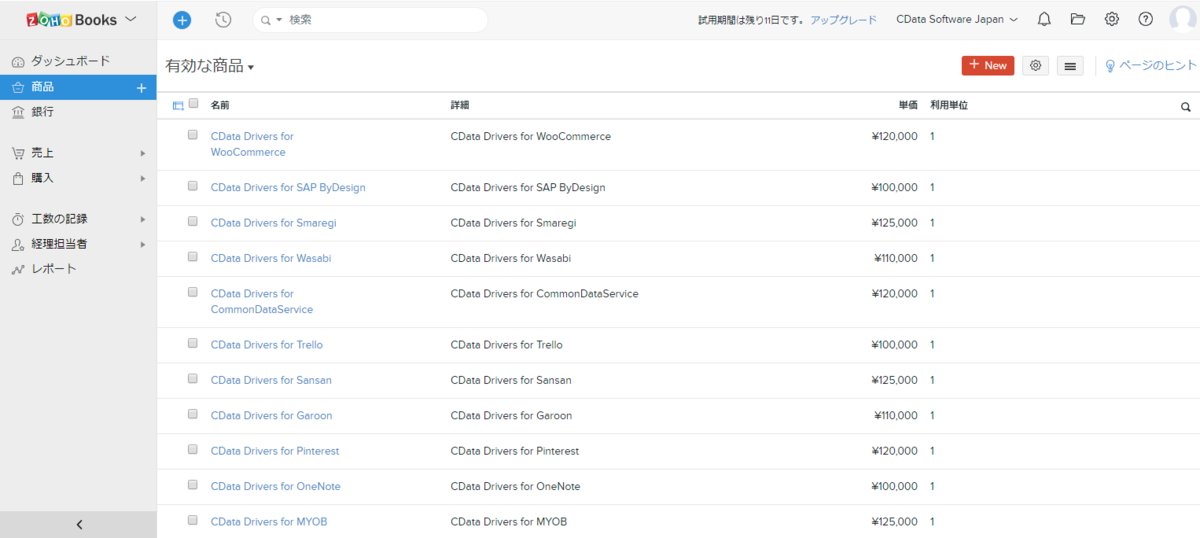Viewport: 1200px width, 538px height.
Task: Open the recent activity history icon
Action: tap(223, 19)
